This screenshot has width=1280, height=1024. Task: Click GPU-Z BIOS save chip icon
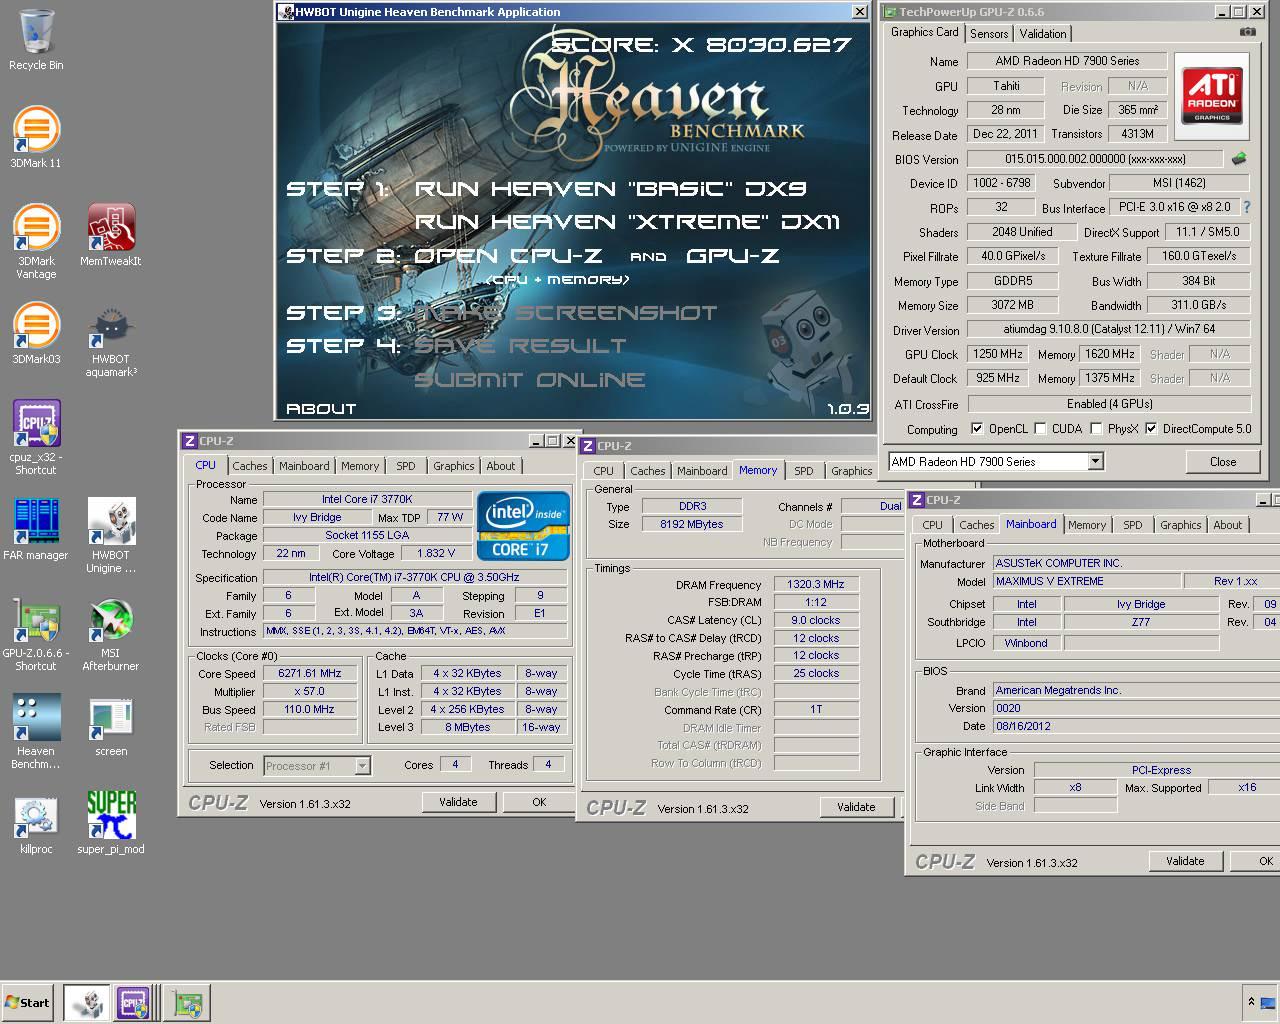tap(1239, 158)
